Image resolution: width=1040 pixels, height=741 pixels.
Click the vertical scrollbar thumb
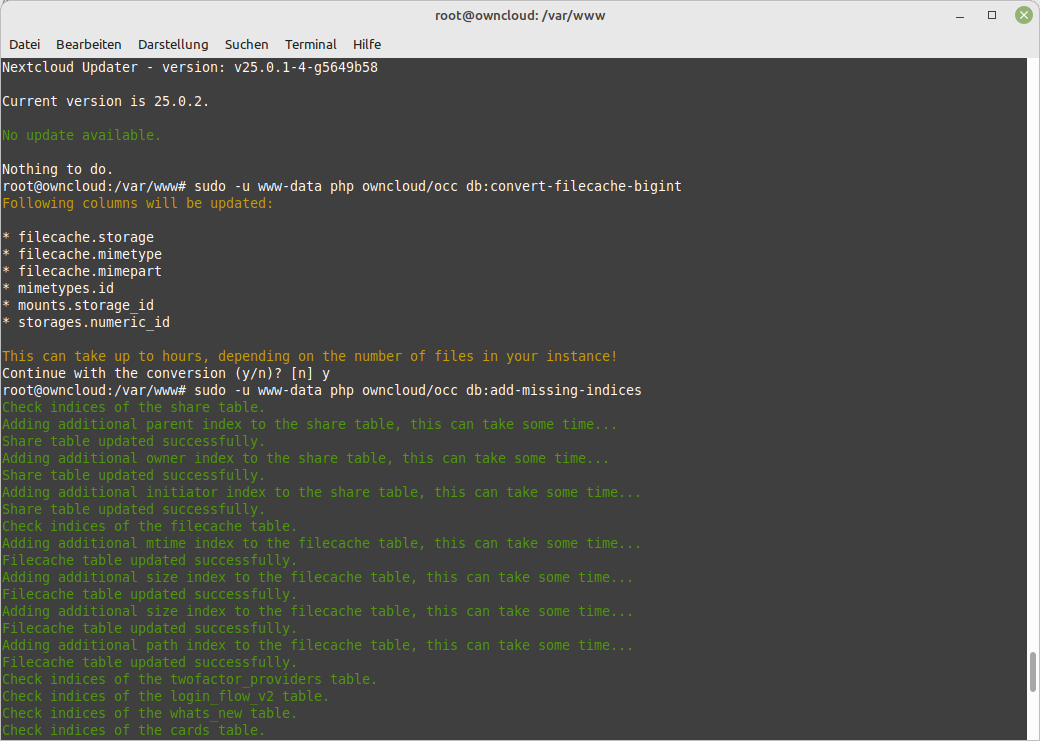pyautogui.click(x=1033, y=672)
